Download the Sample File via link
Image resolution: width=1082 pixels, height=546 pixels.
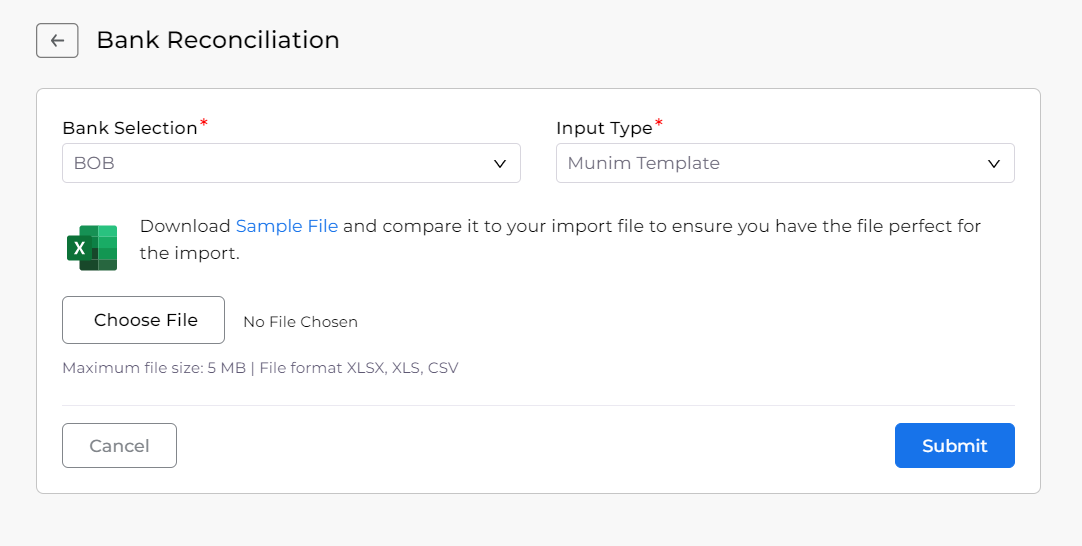click(x=287, y=226)
